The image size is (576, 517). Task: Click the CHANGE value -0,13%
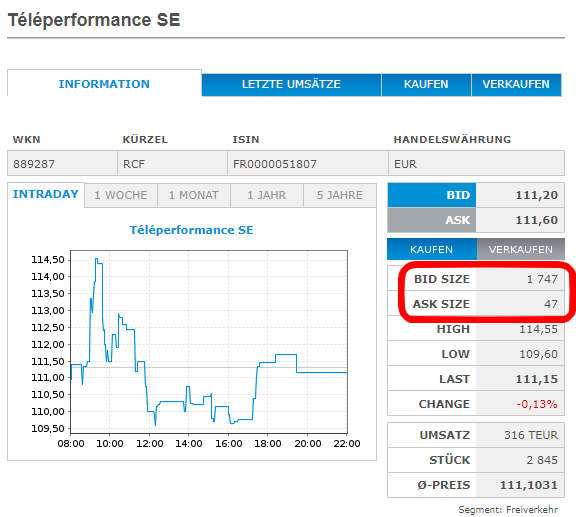point(537,404)
